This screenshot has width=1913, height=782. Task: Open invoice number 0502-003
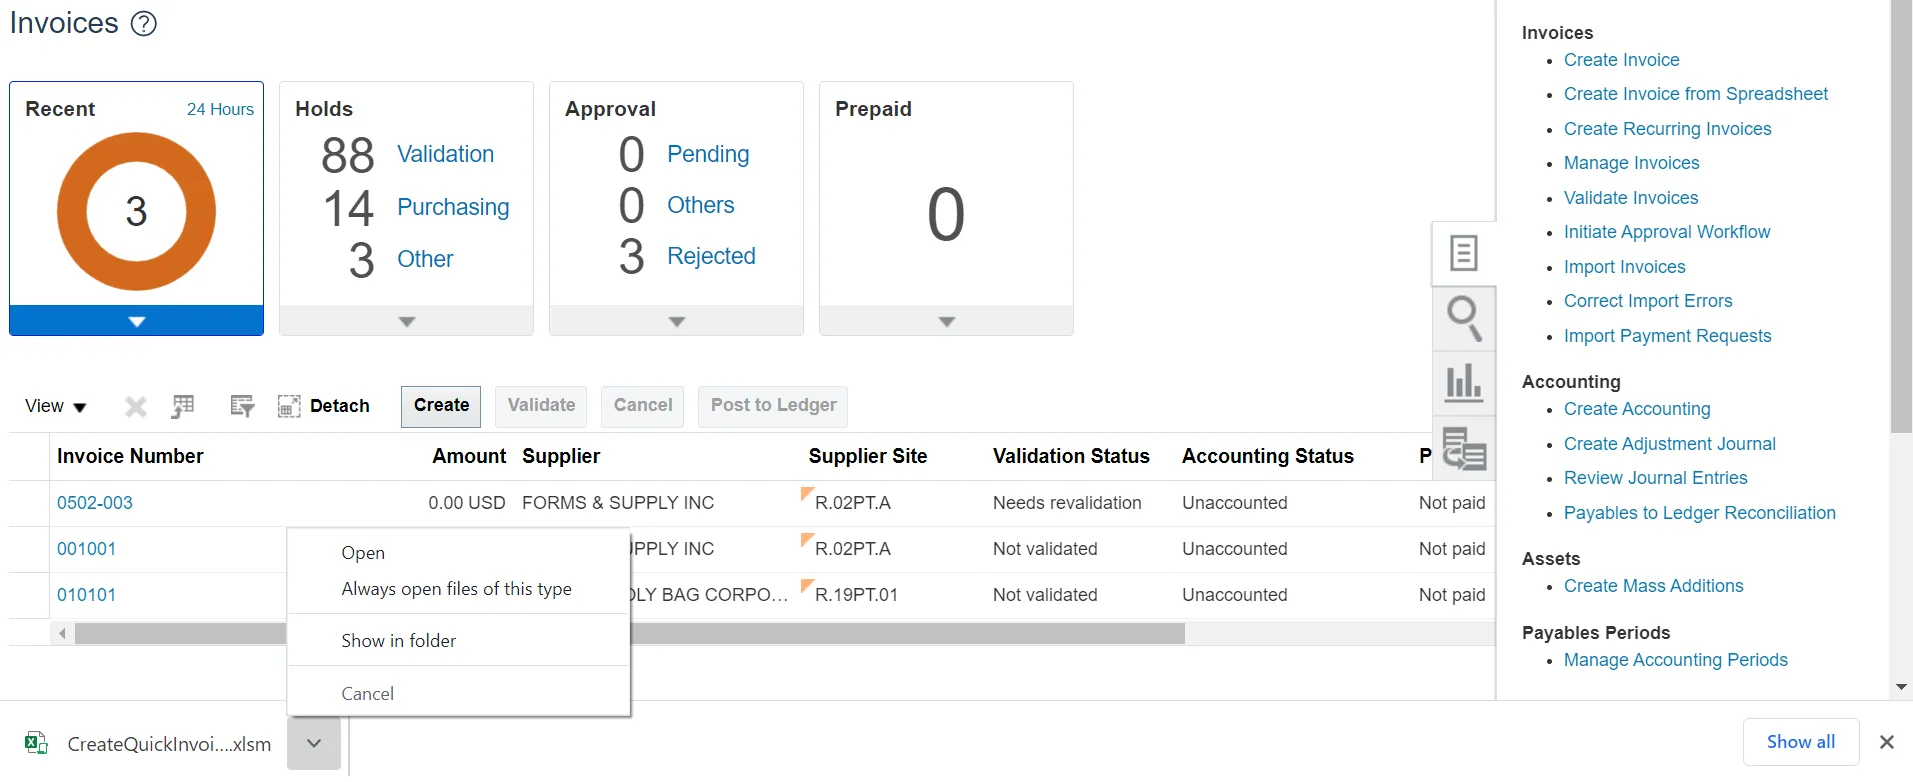point(95,503)
